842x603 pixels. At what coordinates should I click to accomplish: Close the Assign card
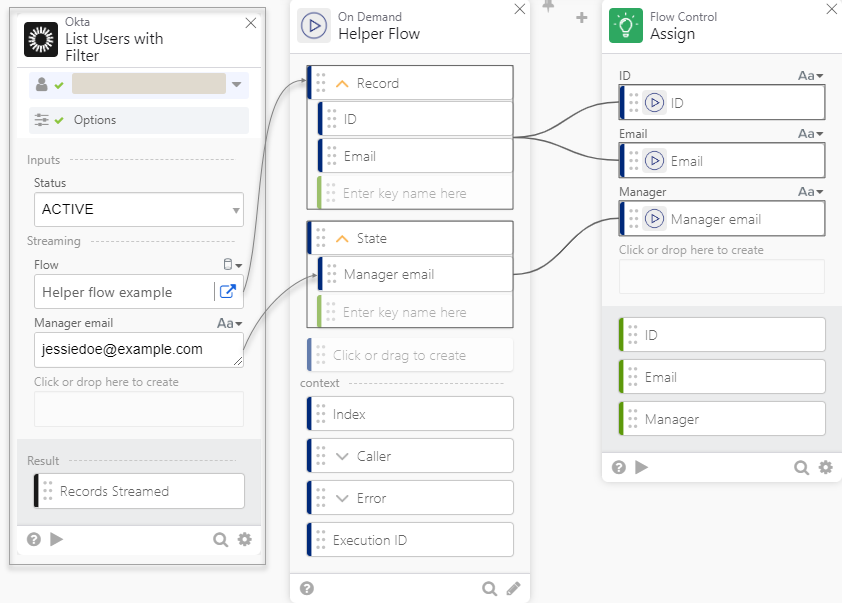[831, 9]
